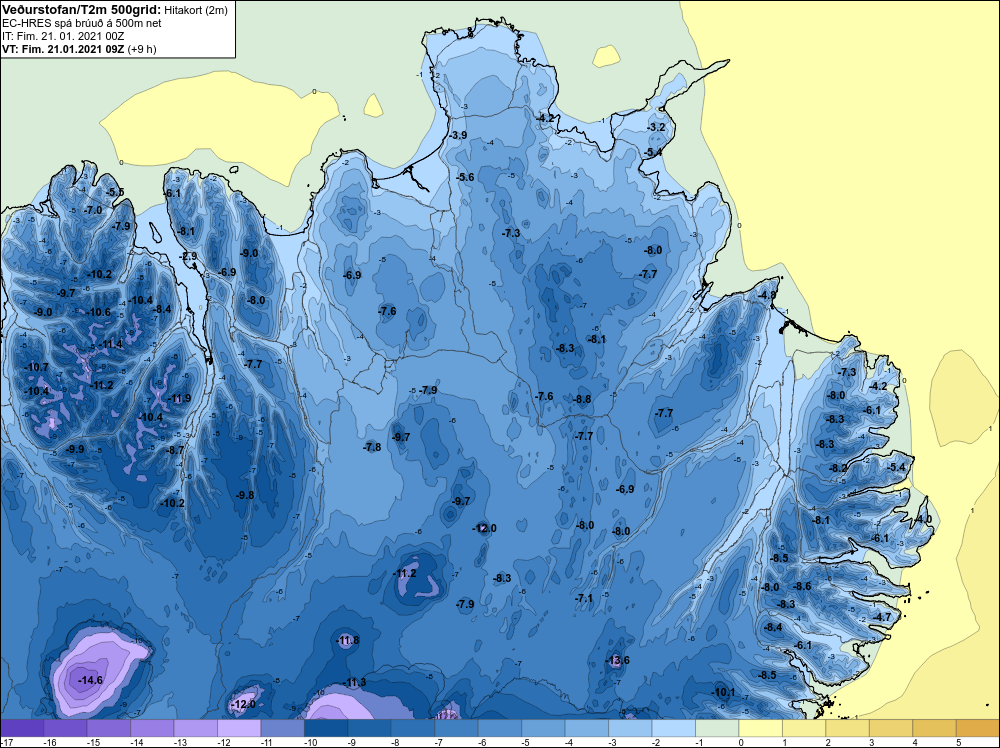The width and height of the screenshot is (1000, 748).
Task: Click the -4.2 value on the north coast
Action: click(545, 119)
